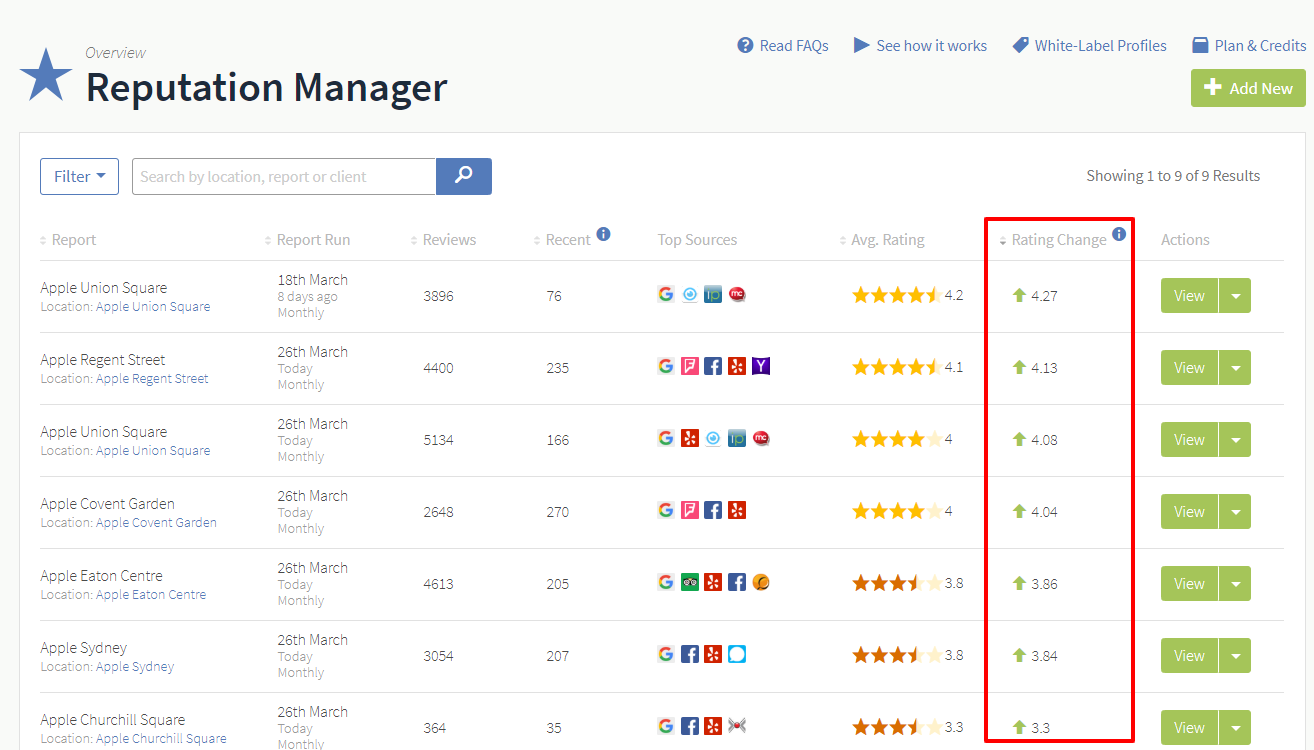1314x750 pixels.
Task: Open the Filter dropdown
Action: (x=79, y=176)
